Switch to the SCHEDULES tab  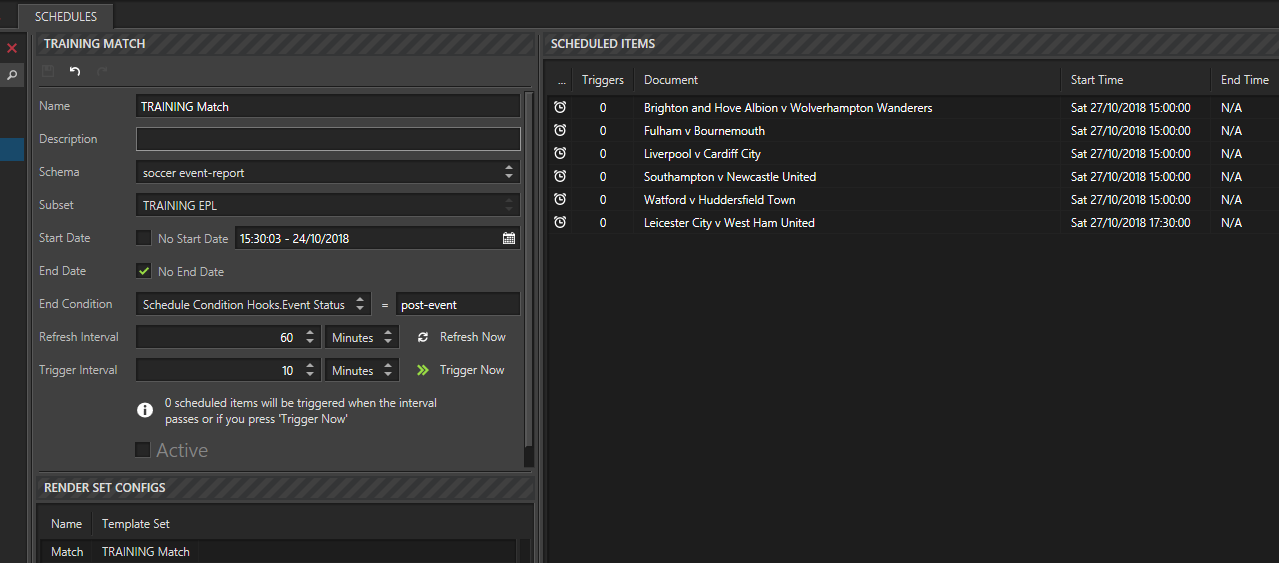point(66,17)
